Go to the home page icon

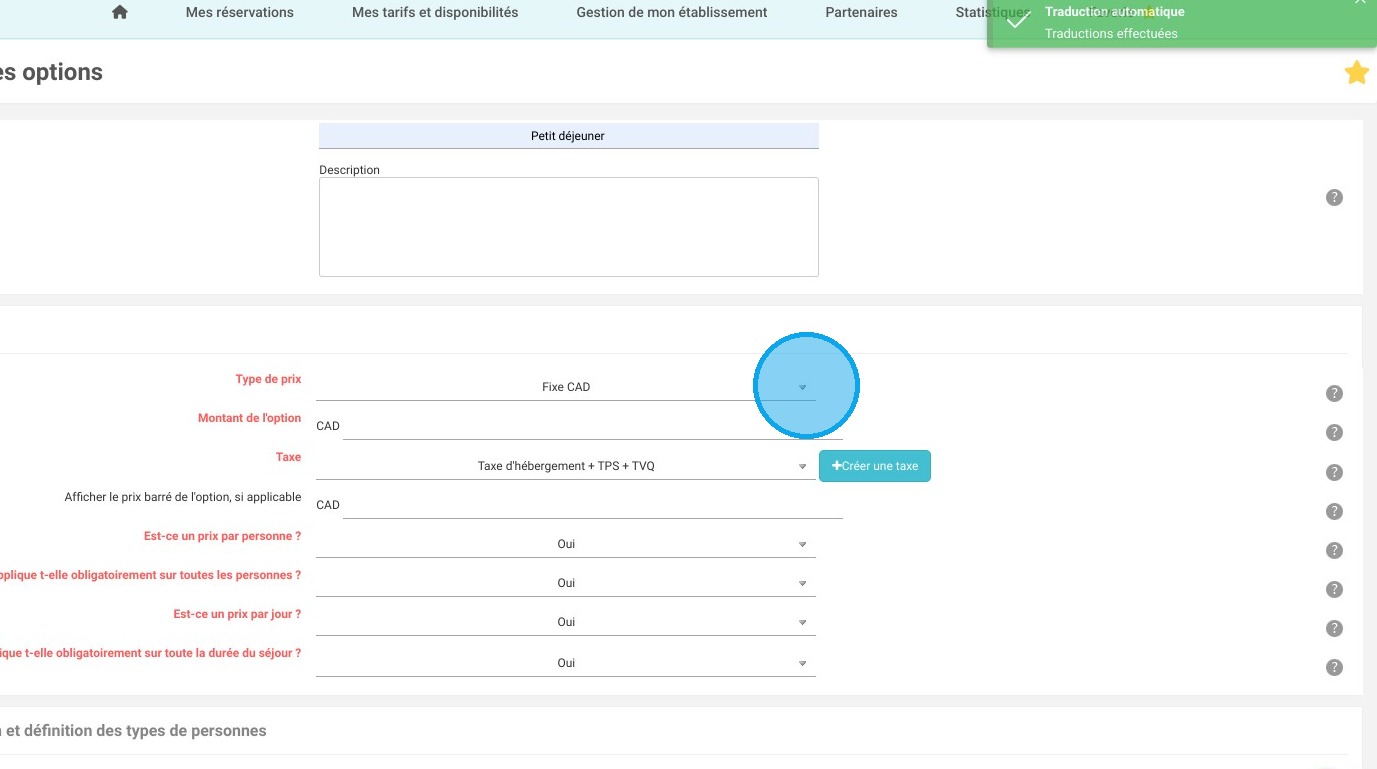click(x=120, y=13)
